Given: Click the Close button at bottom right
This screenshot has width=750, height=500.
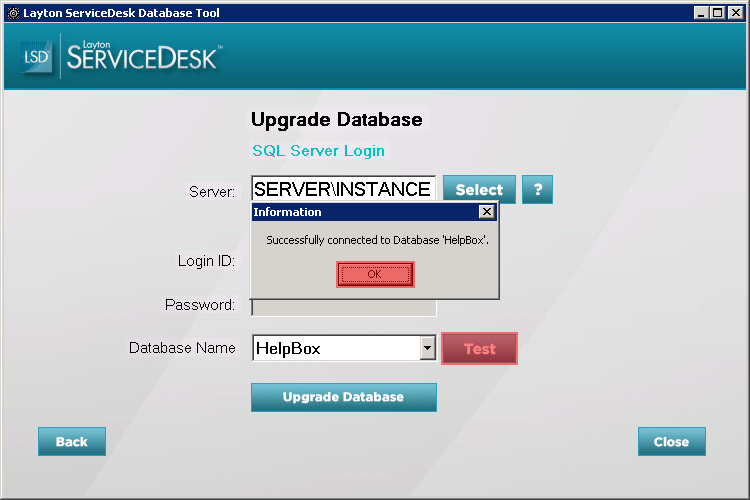Looking at the screenshot, I should (x=672, y=441).
